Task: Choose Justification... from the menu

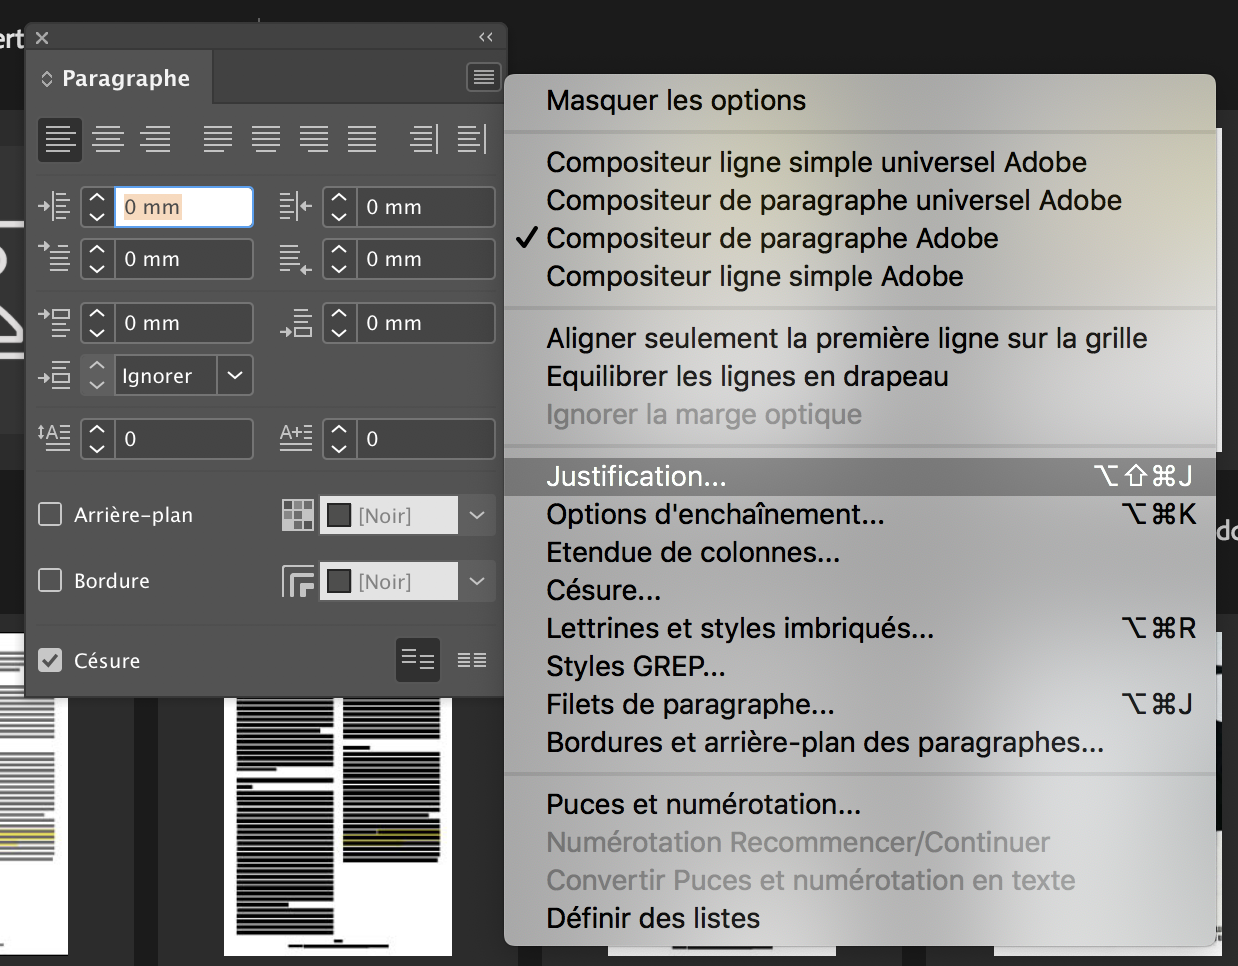Action: (x=636, y=477)
